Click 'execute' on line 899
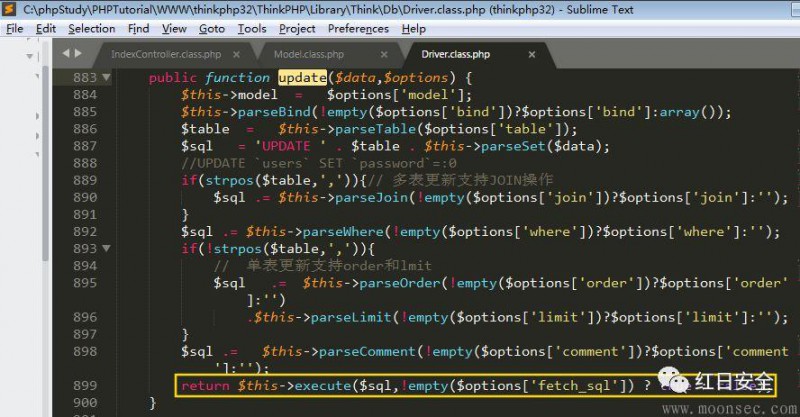 (323, 385)
